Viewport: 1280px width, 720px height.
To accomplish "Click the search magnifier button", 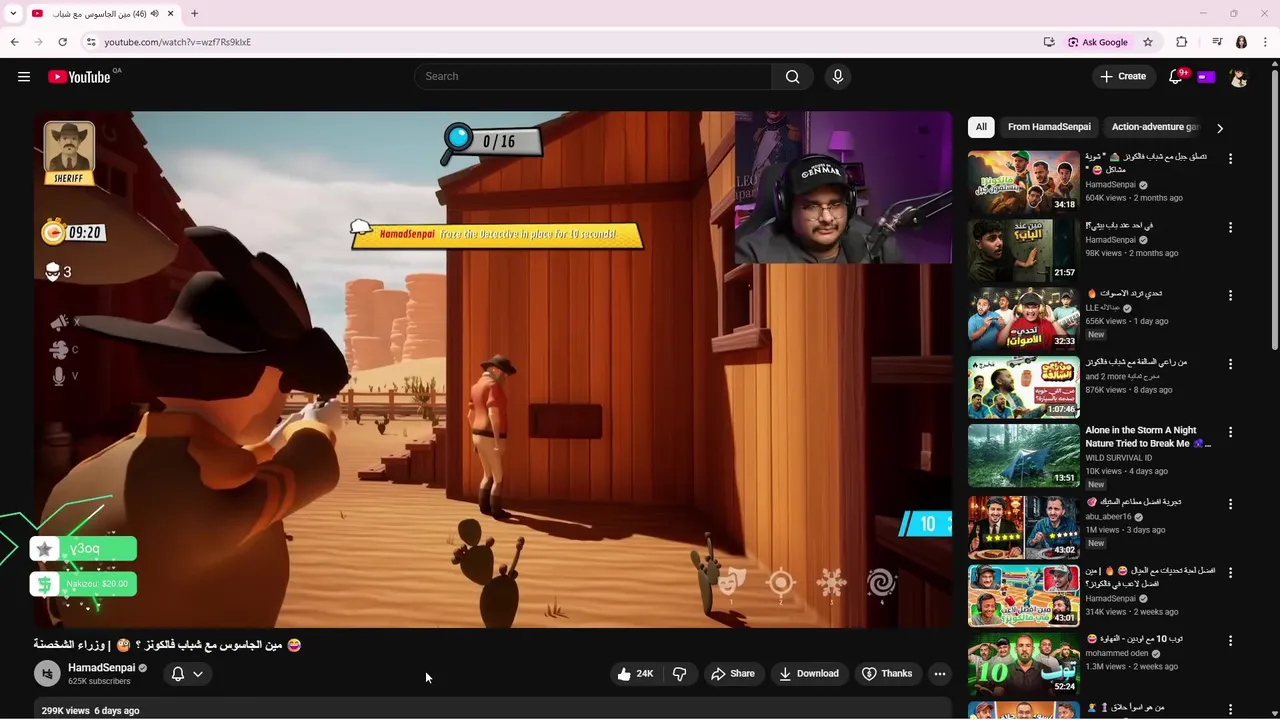I will tap(792, 77).
